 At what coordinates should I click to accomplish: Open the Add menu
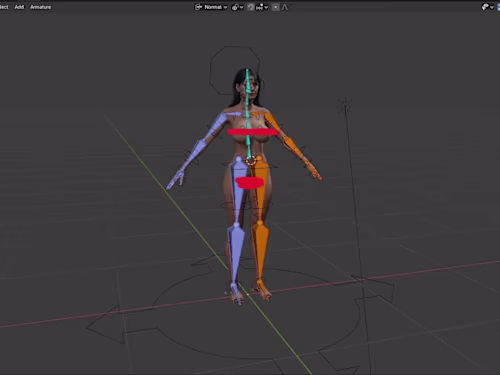tap(19, 7)
